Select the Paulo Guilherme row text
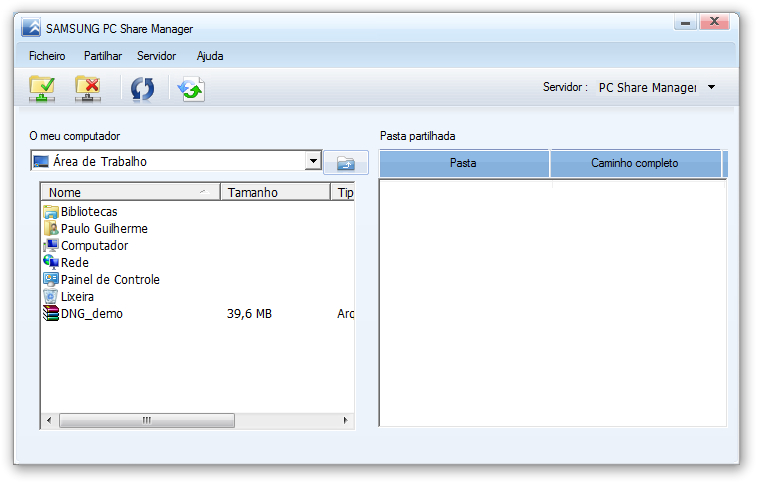Viewport: 757px width, 484px height. [104, 228]
